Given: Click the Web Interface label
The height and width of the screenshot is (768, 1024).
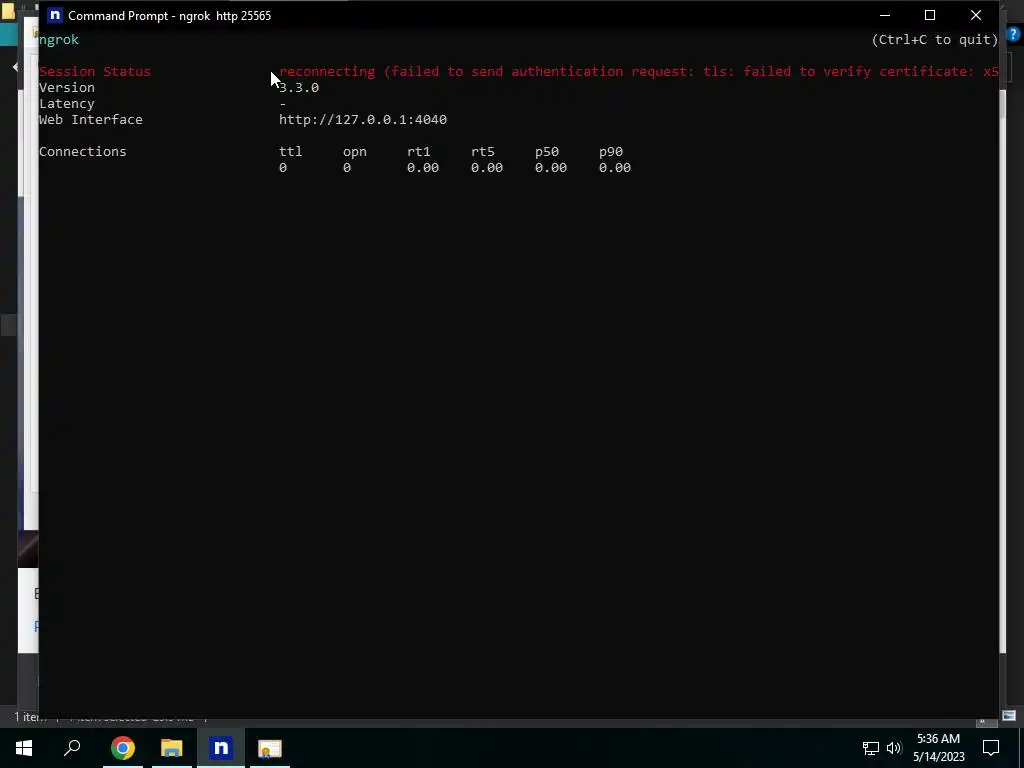Looking at the screenshot, I should tap(91, 120).
